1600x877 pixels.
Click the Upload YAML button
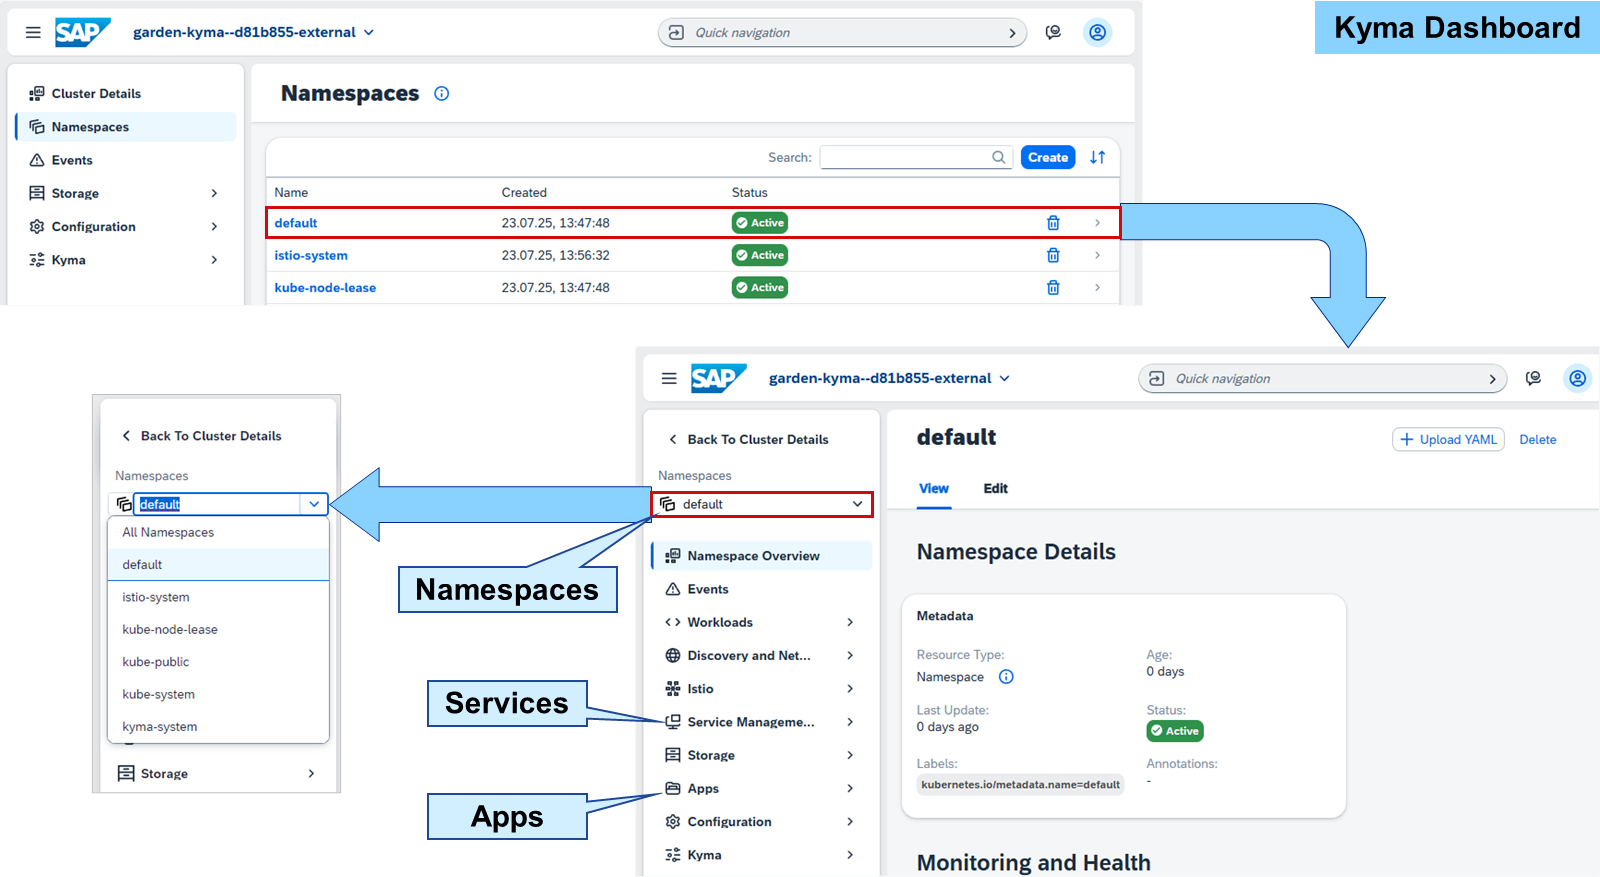point(1448,440)
